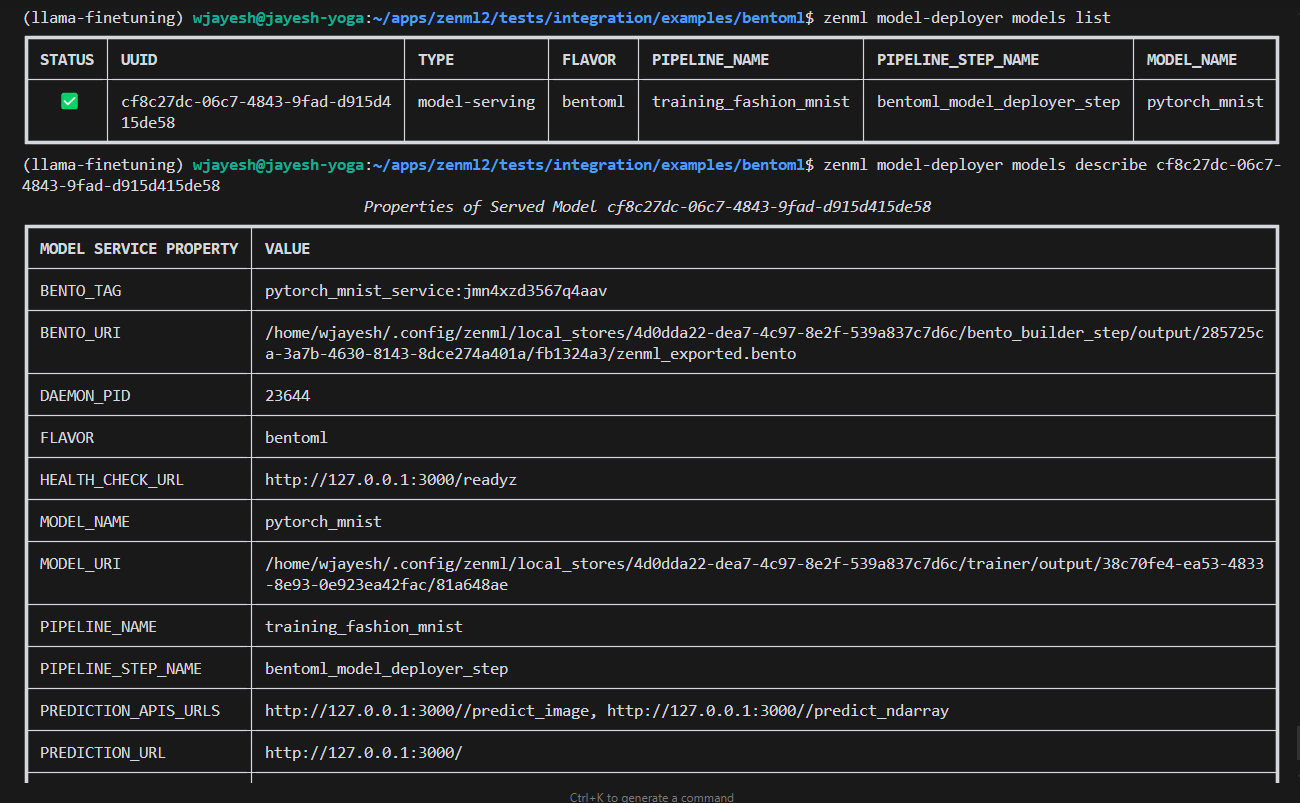Open the prediction URL http://127.0.0.1:3000/
The width and height of the screenshot is (1300, 803).
pyautogui.click(x=360, y=752)
